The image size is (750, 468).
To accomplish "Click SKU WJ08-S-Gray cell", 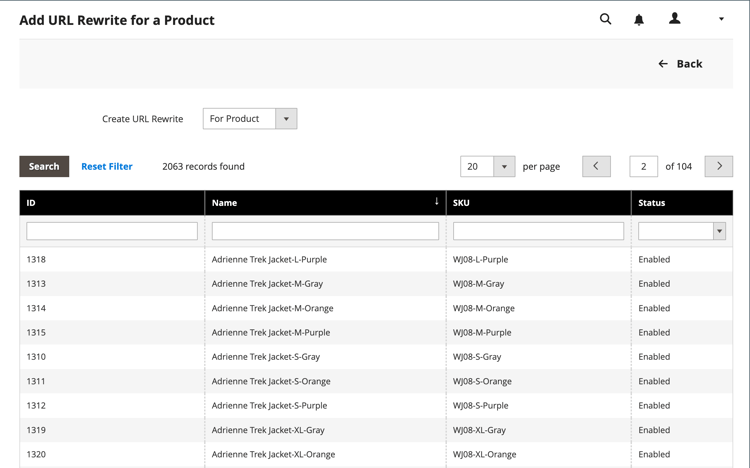I will tap(539, 357).
